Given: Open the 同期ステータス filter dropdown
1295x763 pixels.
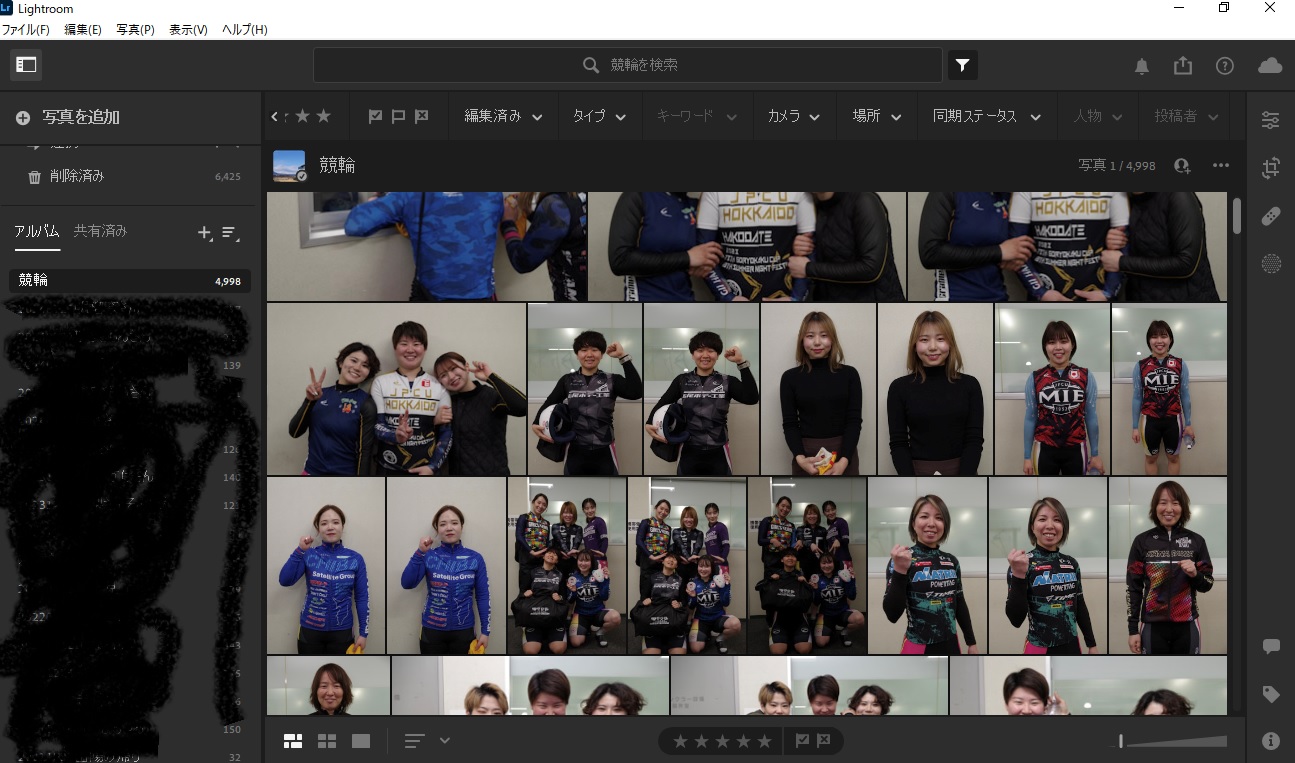Looking at the screenshot, I should point(986,117).
